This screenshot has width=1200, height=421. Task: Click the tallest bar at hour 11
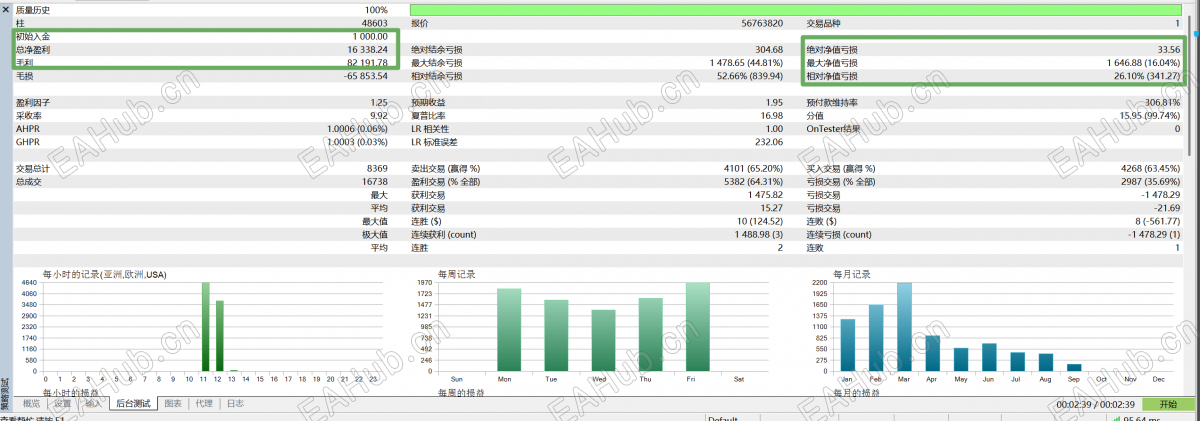pyautogui.click(x=206, y=327)
